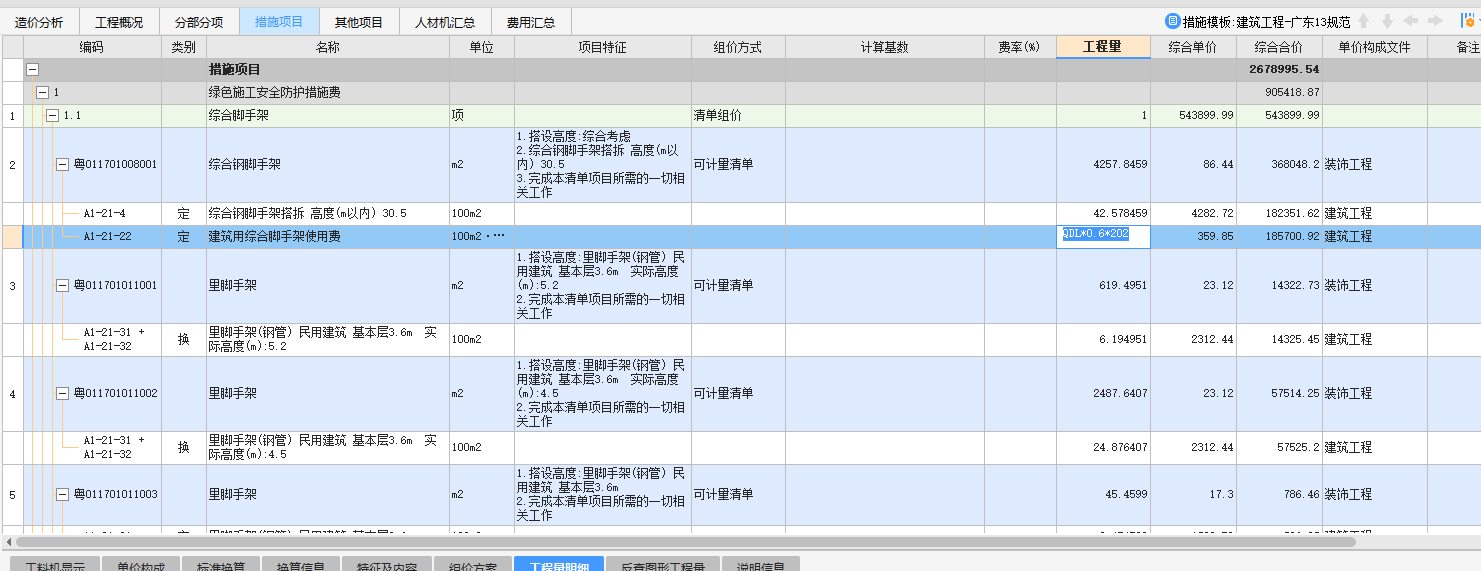Screen dimensions: 1481x571
Task: Collapse item 粤011701008001
Action: [x=62, y=165]
